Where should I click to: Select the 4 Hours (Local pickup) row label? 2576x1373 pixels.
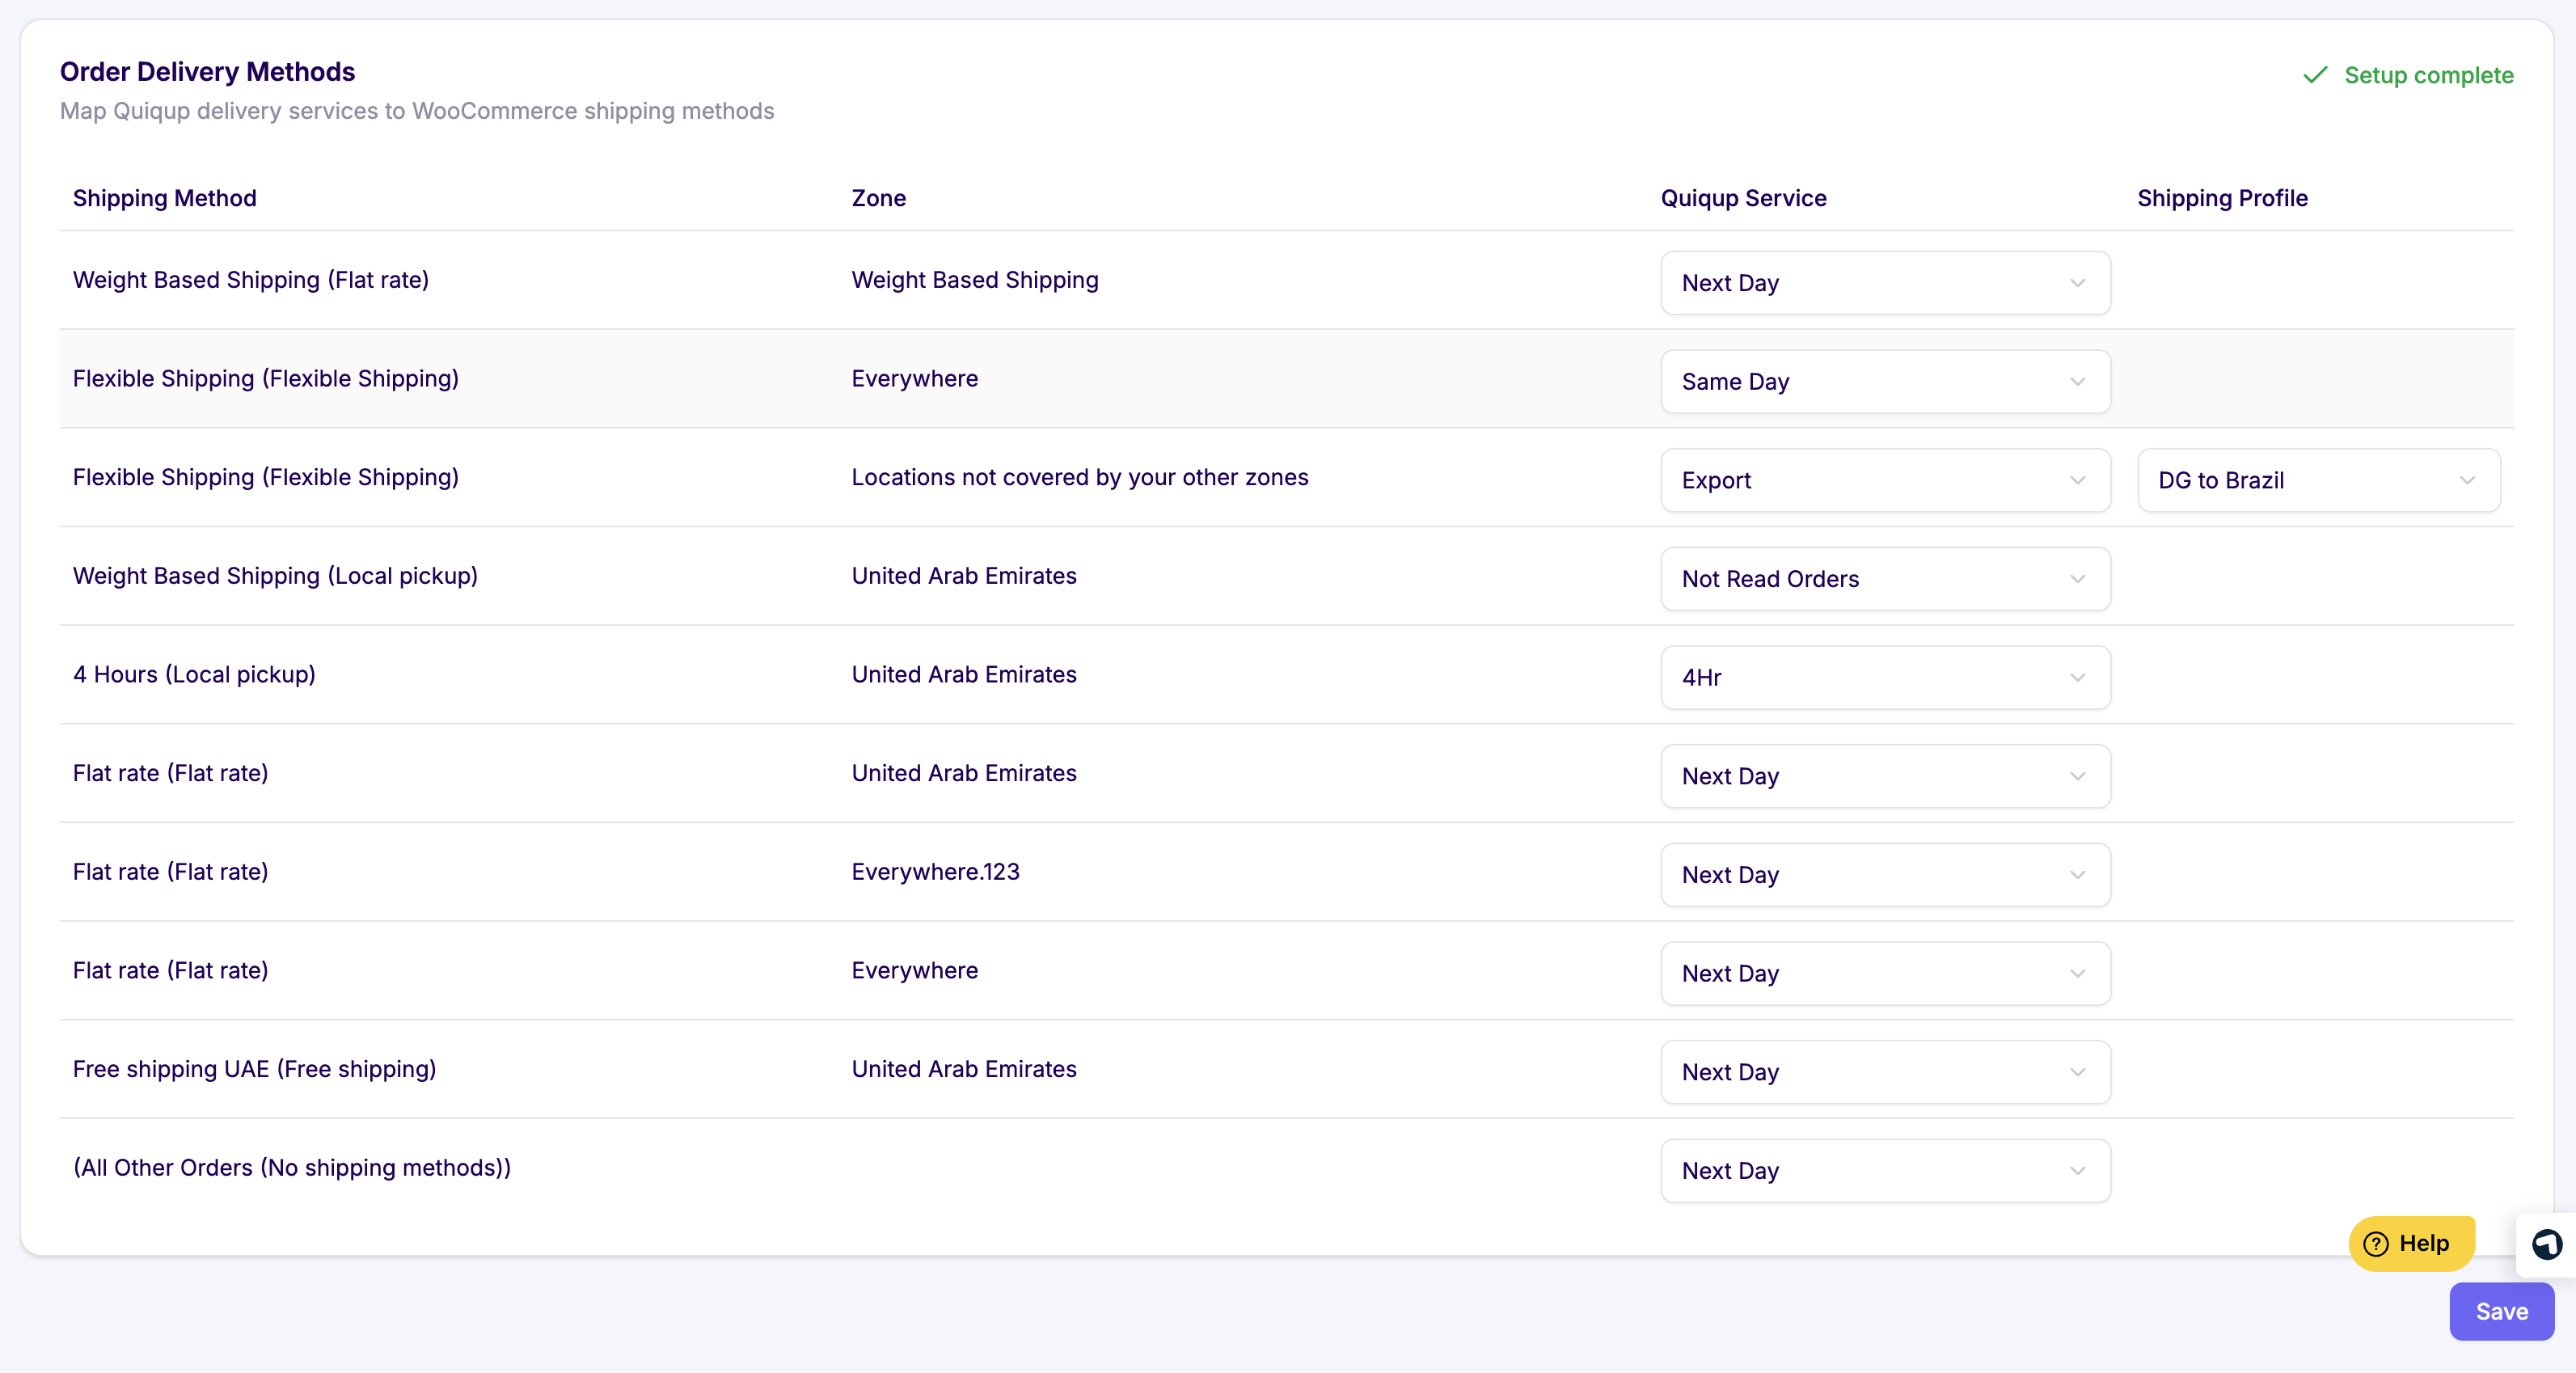coord(194,675)
